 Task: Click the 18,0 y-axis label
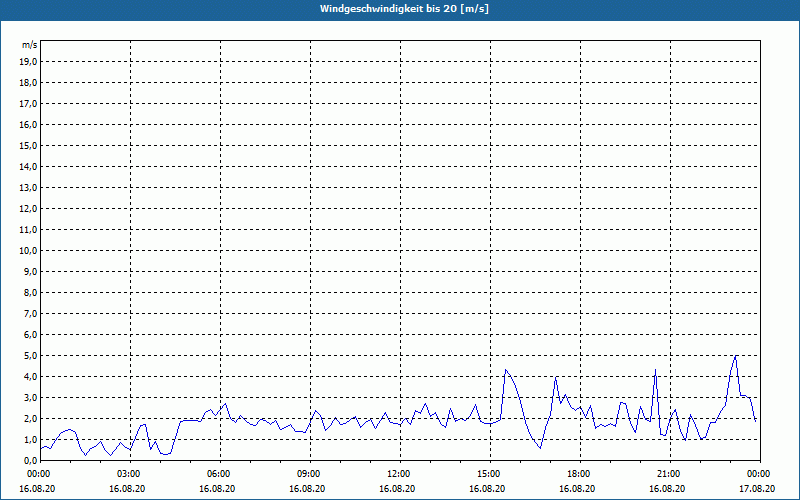click(x=28, y=83)
